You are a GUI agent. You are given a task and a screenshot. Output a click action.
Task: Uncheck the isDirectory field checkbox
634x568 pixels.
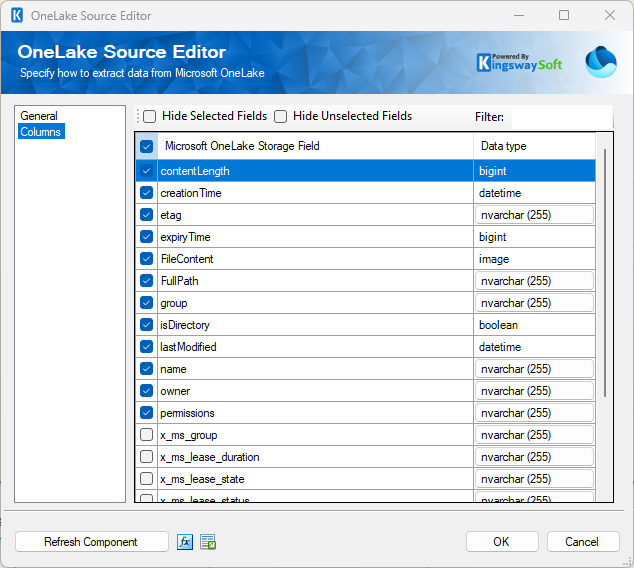(x=146, y=325)
